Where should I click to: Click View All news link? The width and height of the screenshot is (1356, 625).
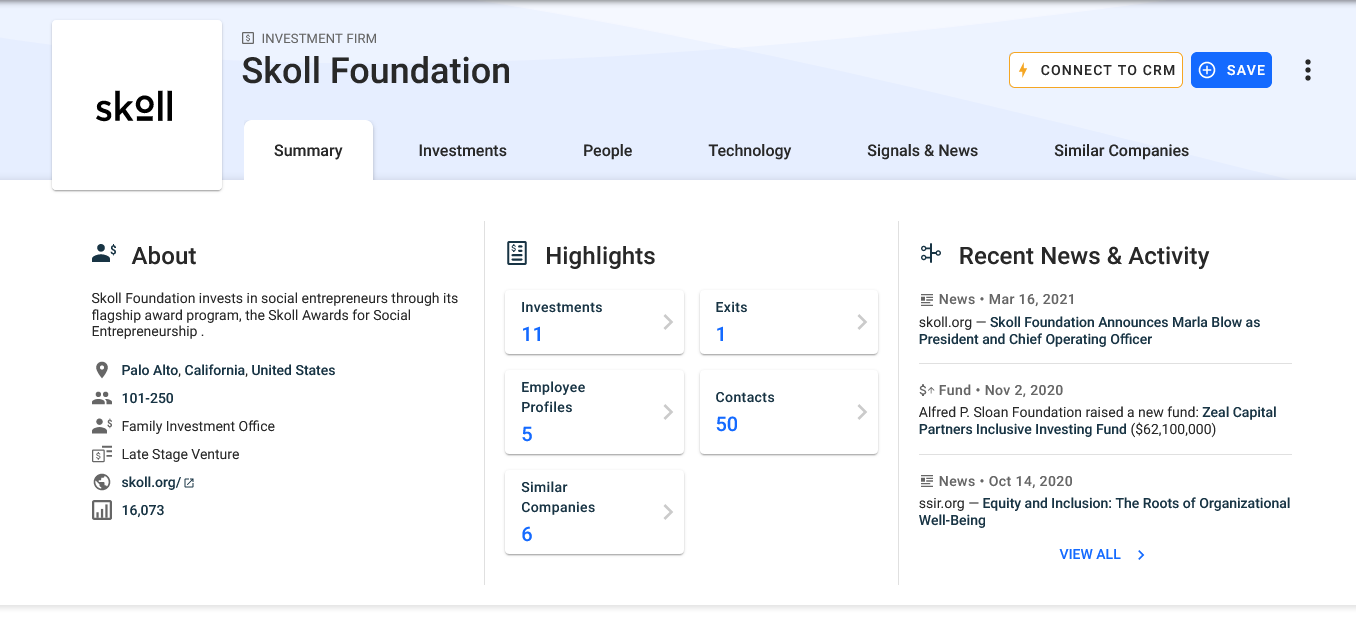[1090, 554]
